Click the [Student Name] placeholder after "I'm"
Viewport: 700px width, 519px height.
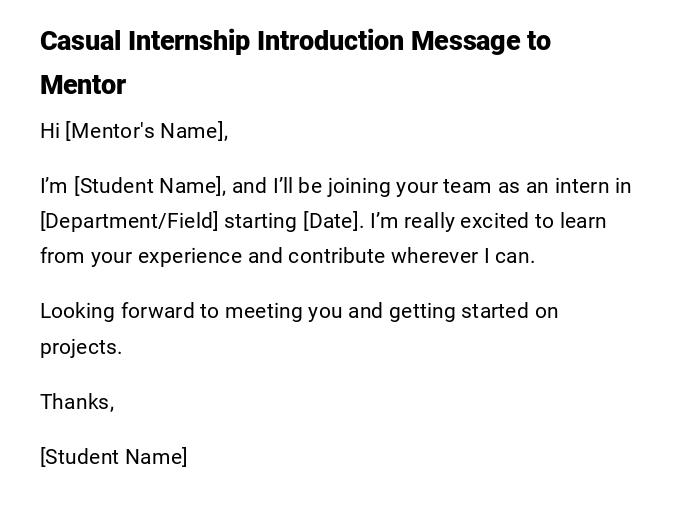tap(147, 186)
